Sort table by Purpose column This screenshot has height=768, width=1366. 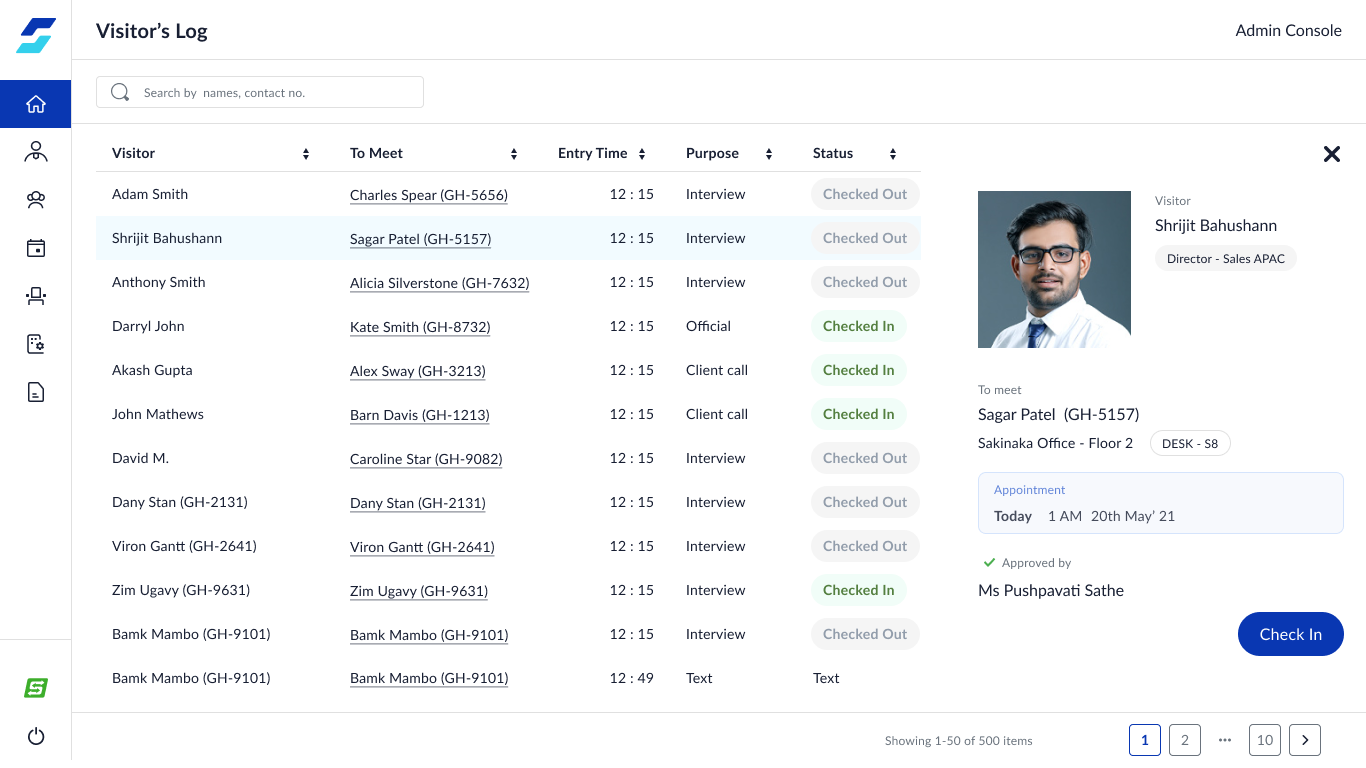tap(769, 154)
